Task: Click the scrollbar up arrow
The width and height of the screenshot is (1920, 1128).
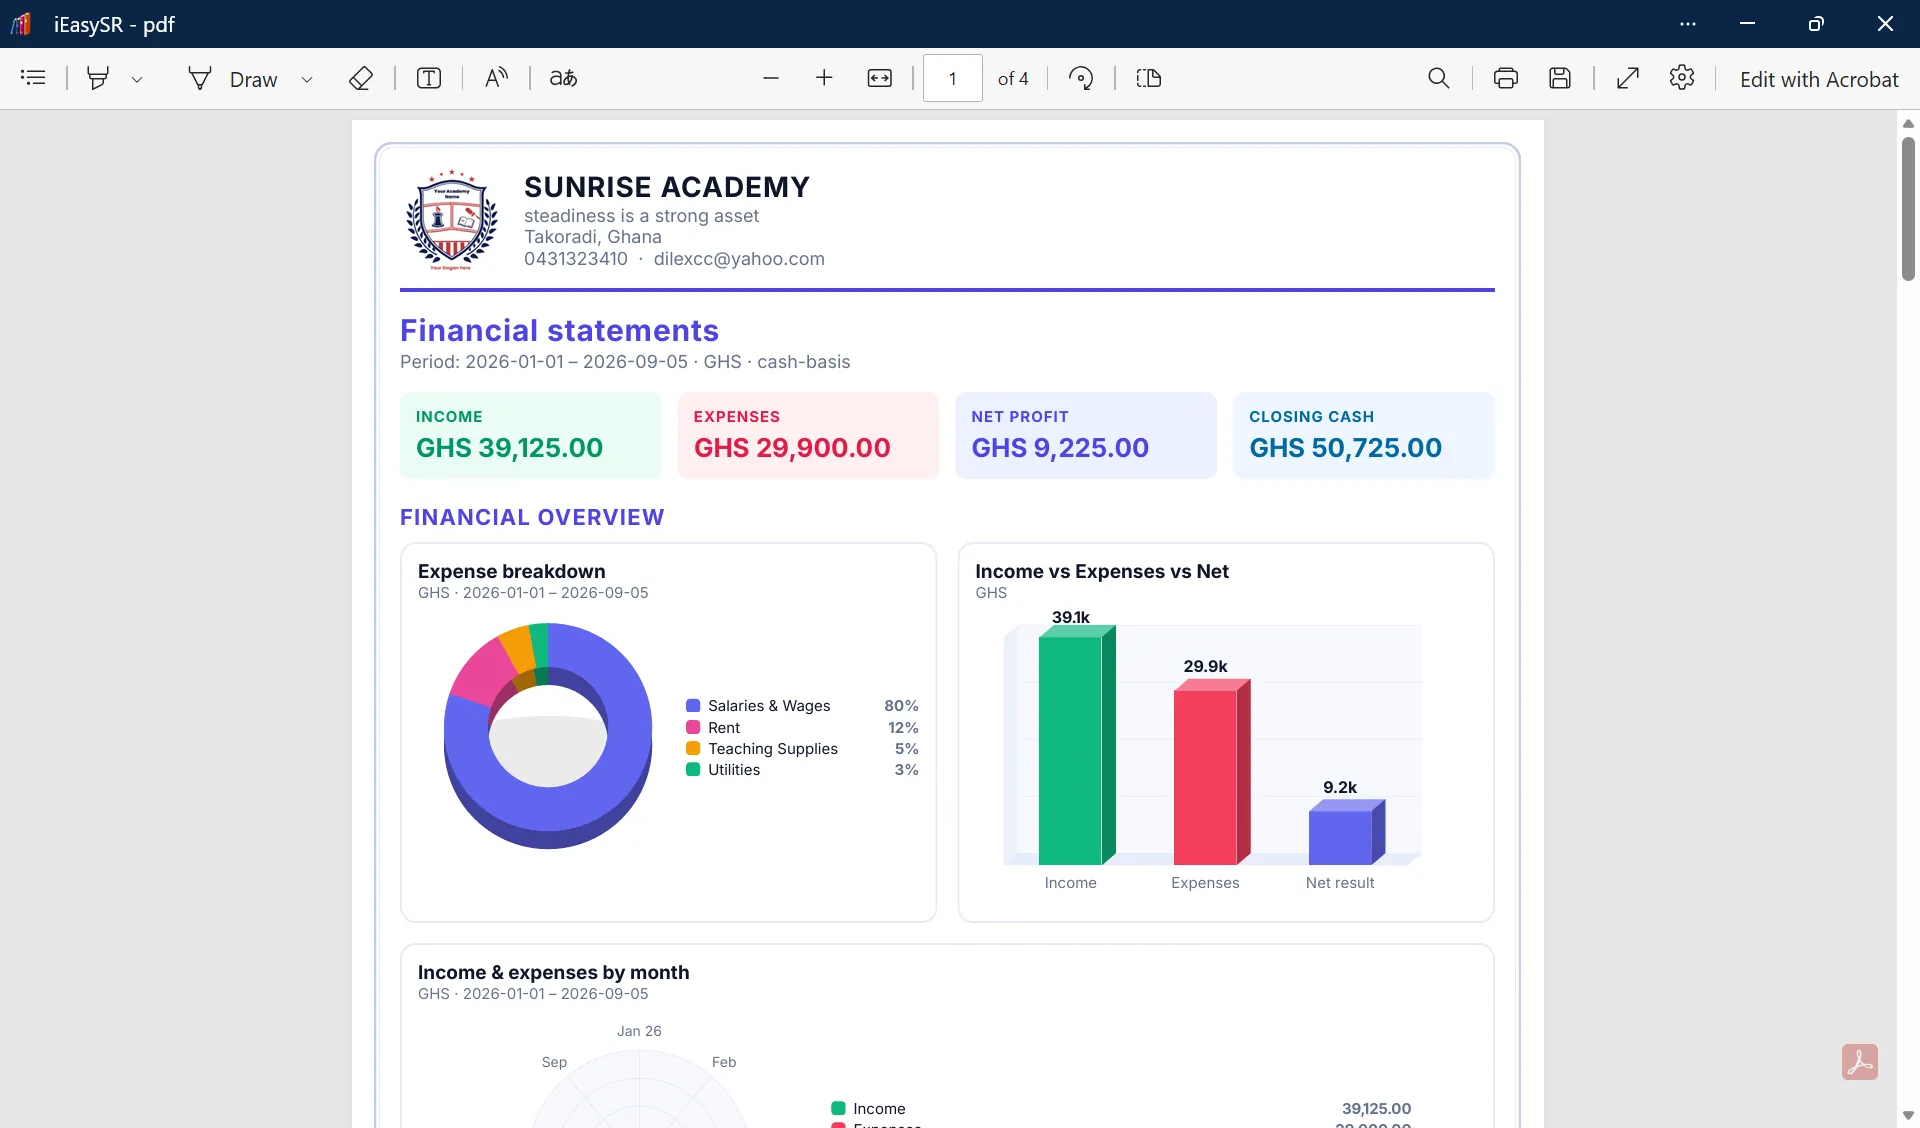Action: [x=1908, y=123]
